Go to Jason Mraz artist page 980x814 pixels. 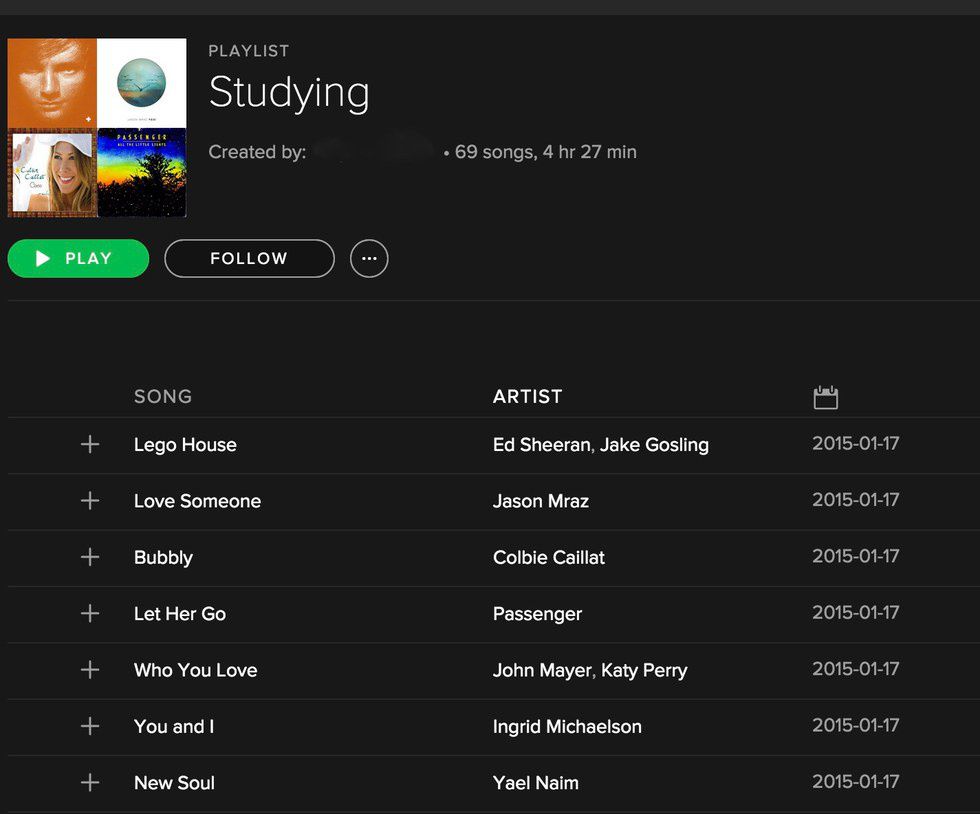pos(540,501)
